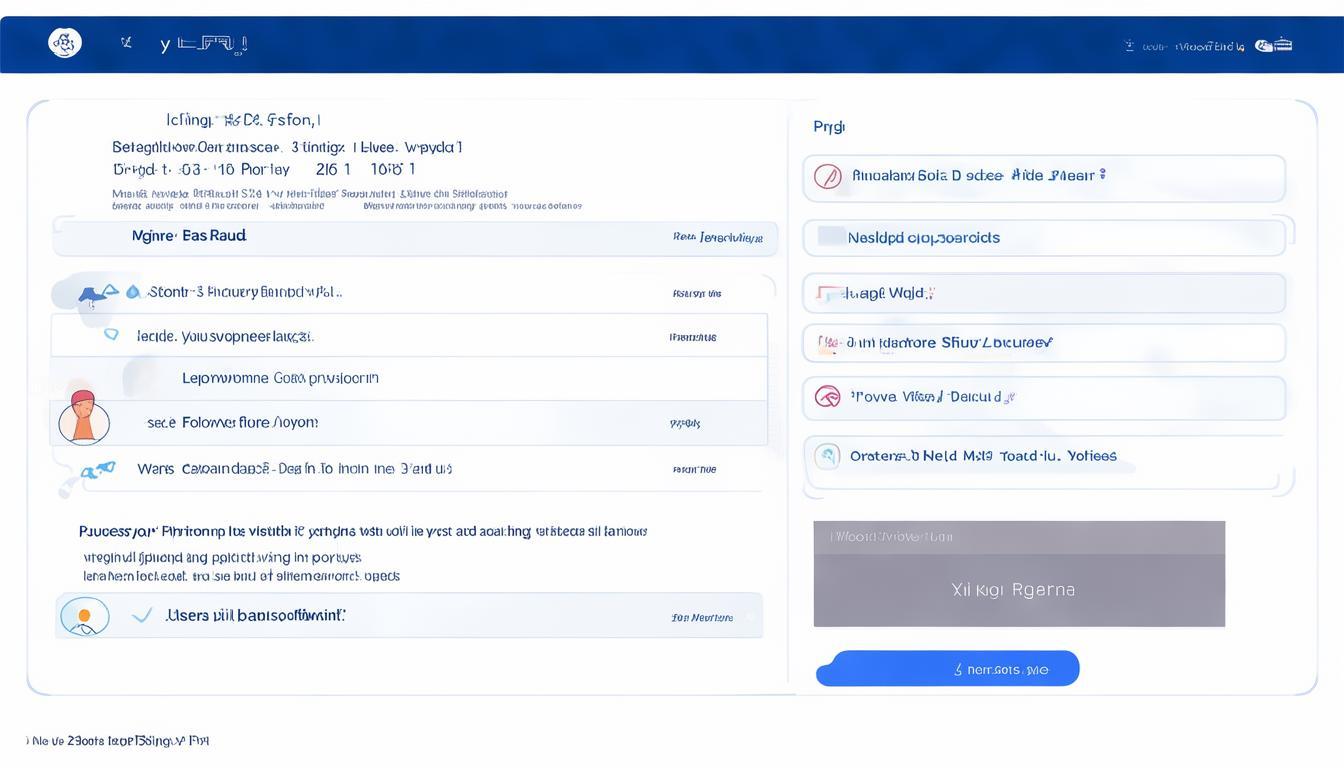Click the gray 'Xil kigi Rgarna' preview box
Screen dimensions: 1344x768
tap(1018, 575)
